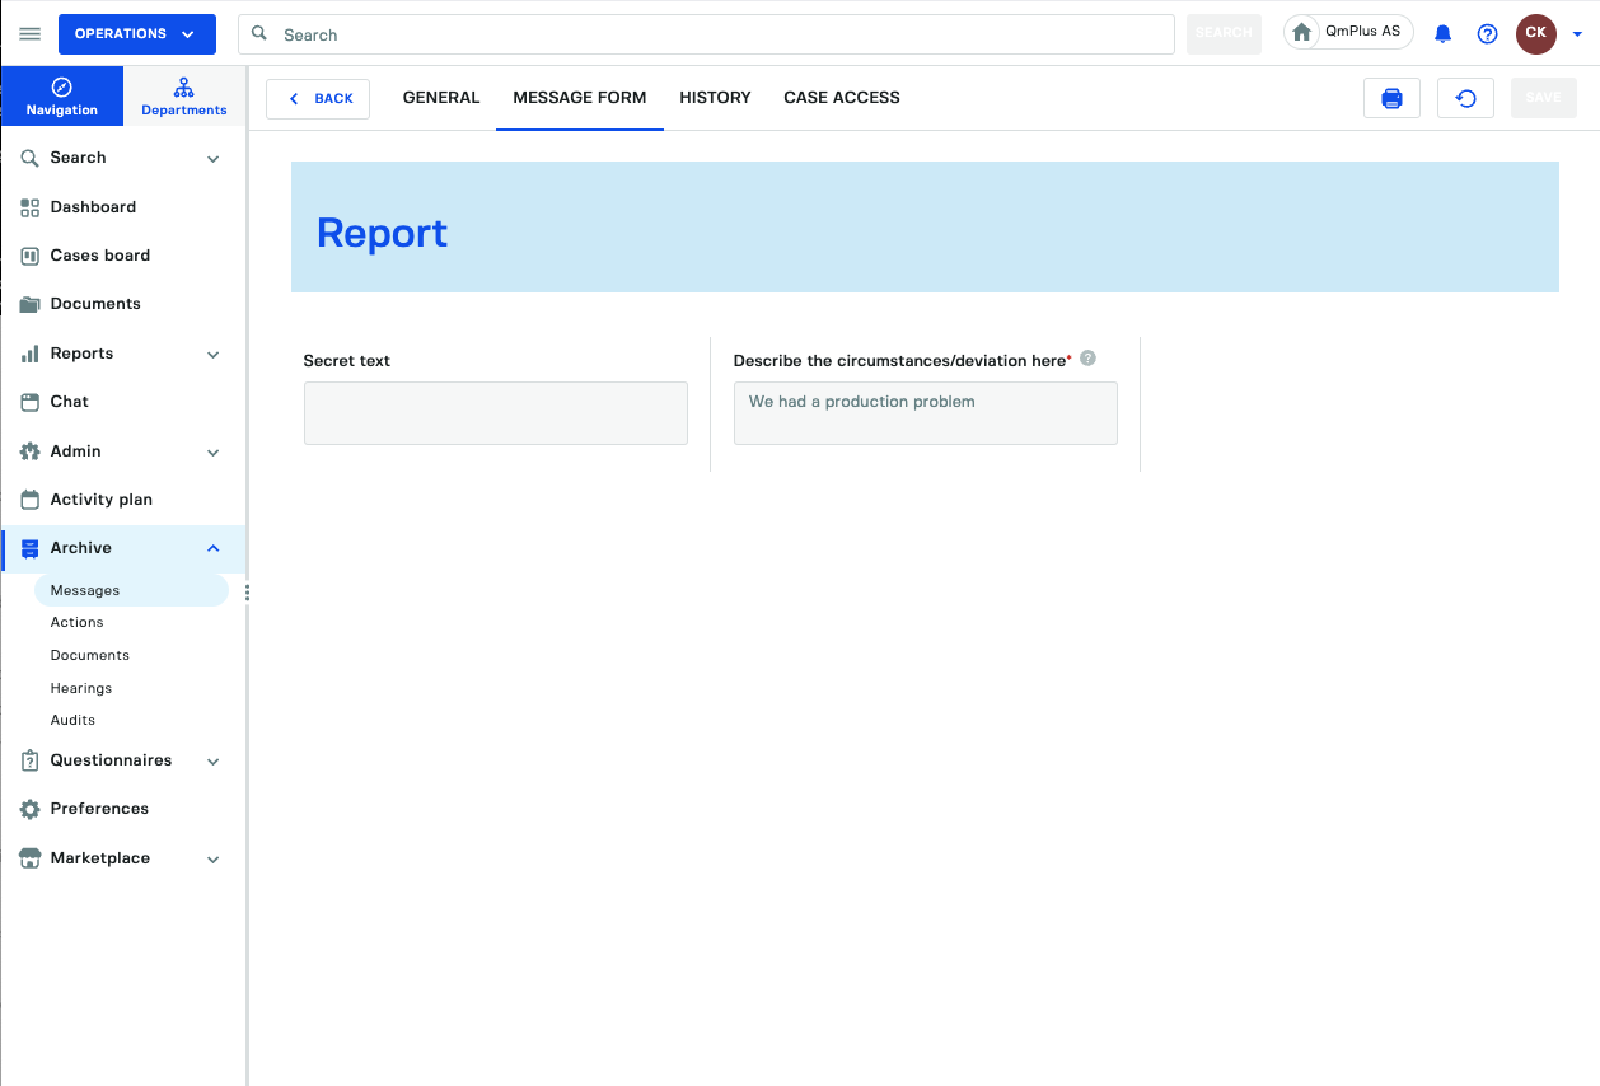Click the QmPlus AS home chip
The image size is (1600, 1086).
1348,32
